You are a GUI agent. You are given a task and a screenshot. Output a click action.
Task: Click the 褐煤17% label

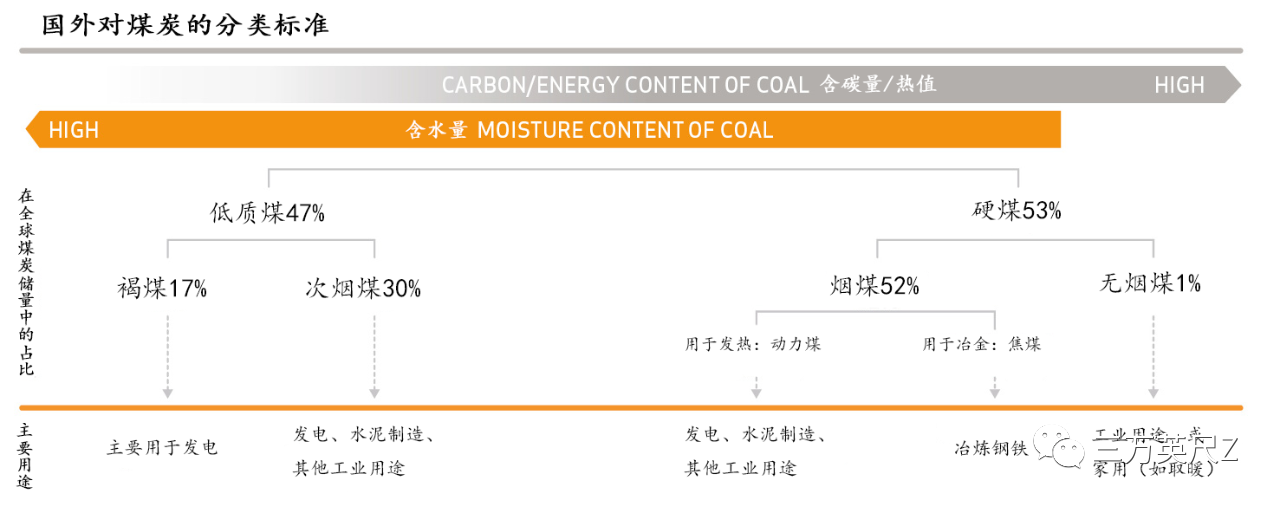pyautogui.click(x=162, y=288)
